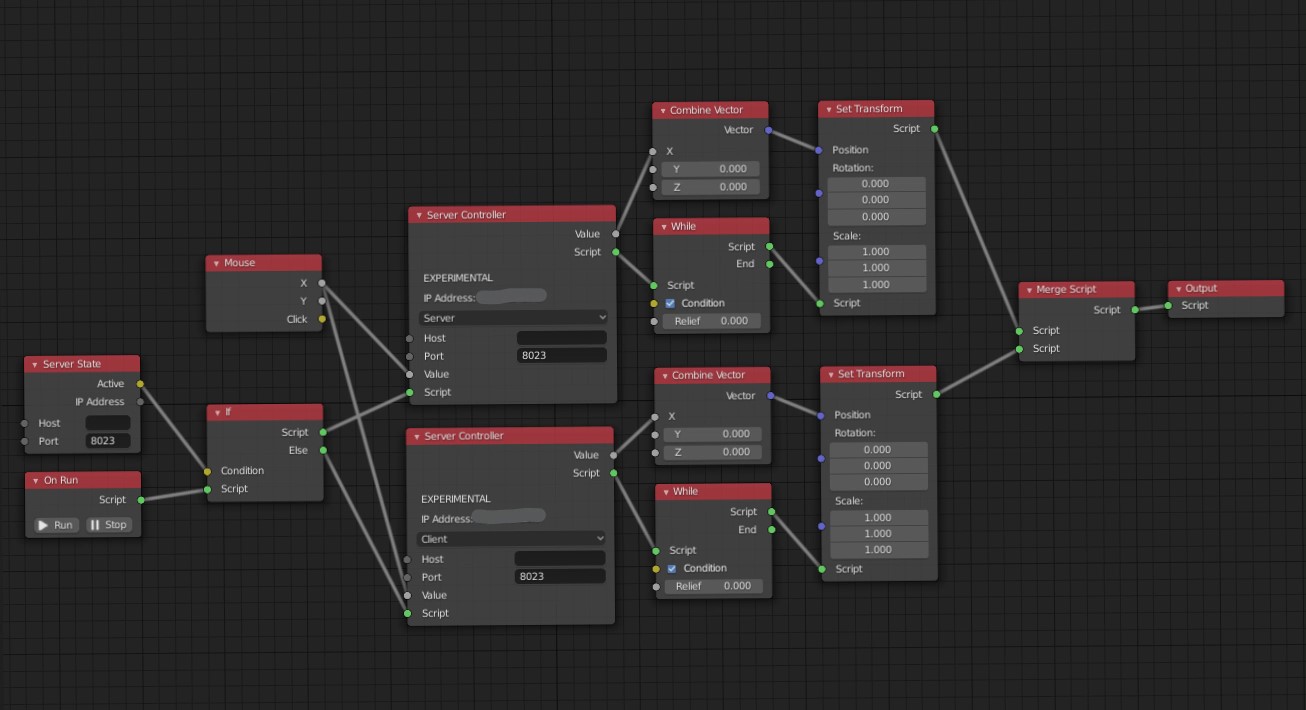Select the Mouse node's X output socket
The height and width of the screenshot is (710, 1306).
pyautogui.click(x=321, y=283)
